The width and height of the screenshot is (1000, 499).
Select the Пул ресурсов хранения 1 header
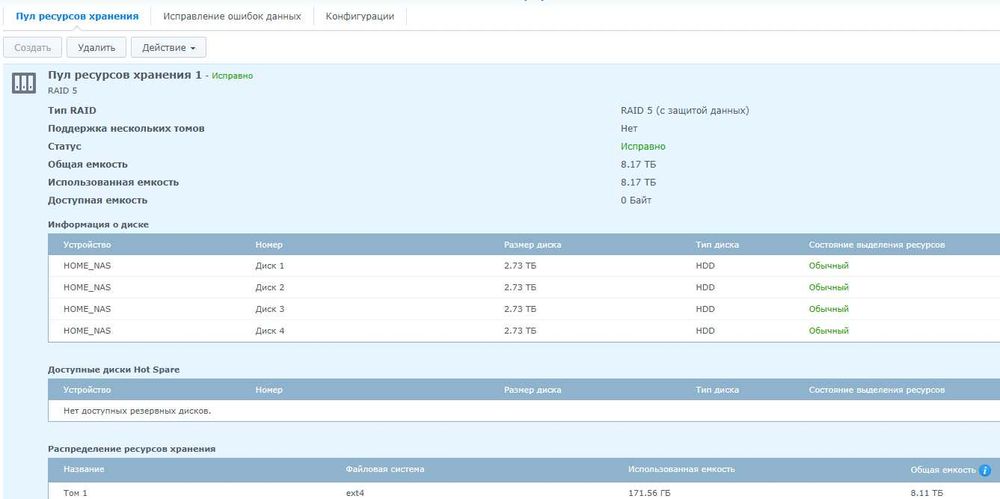click(x=124, y=75)
